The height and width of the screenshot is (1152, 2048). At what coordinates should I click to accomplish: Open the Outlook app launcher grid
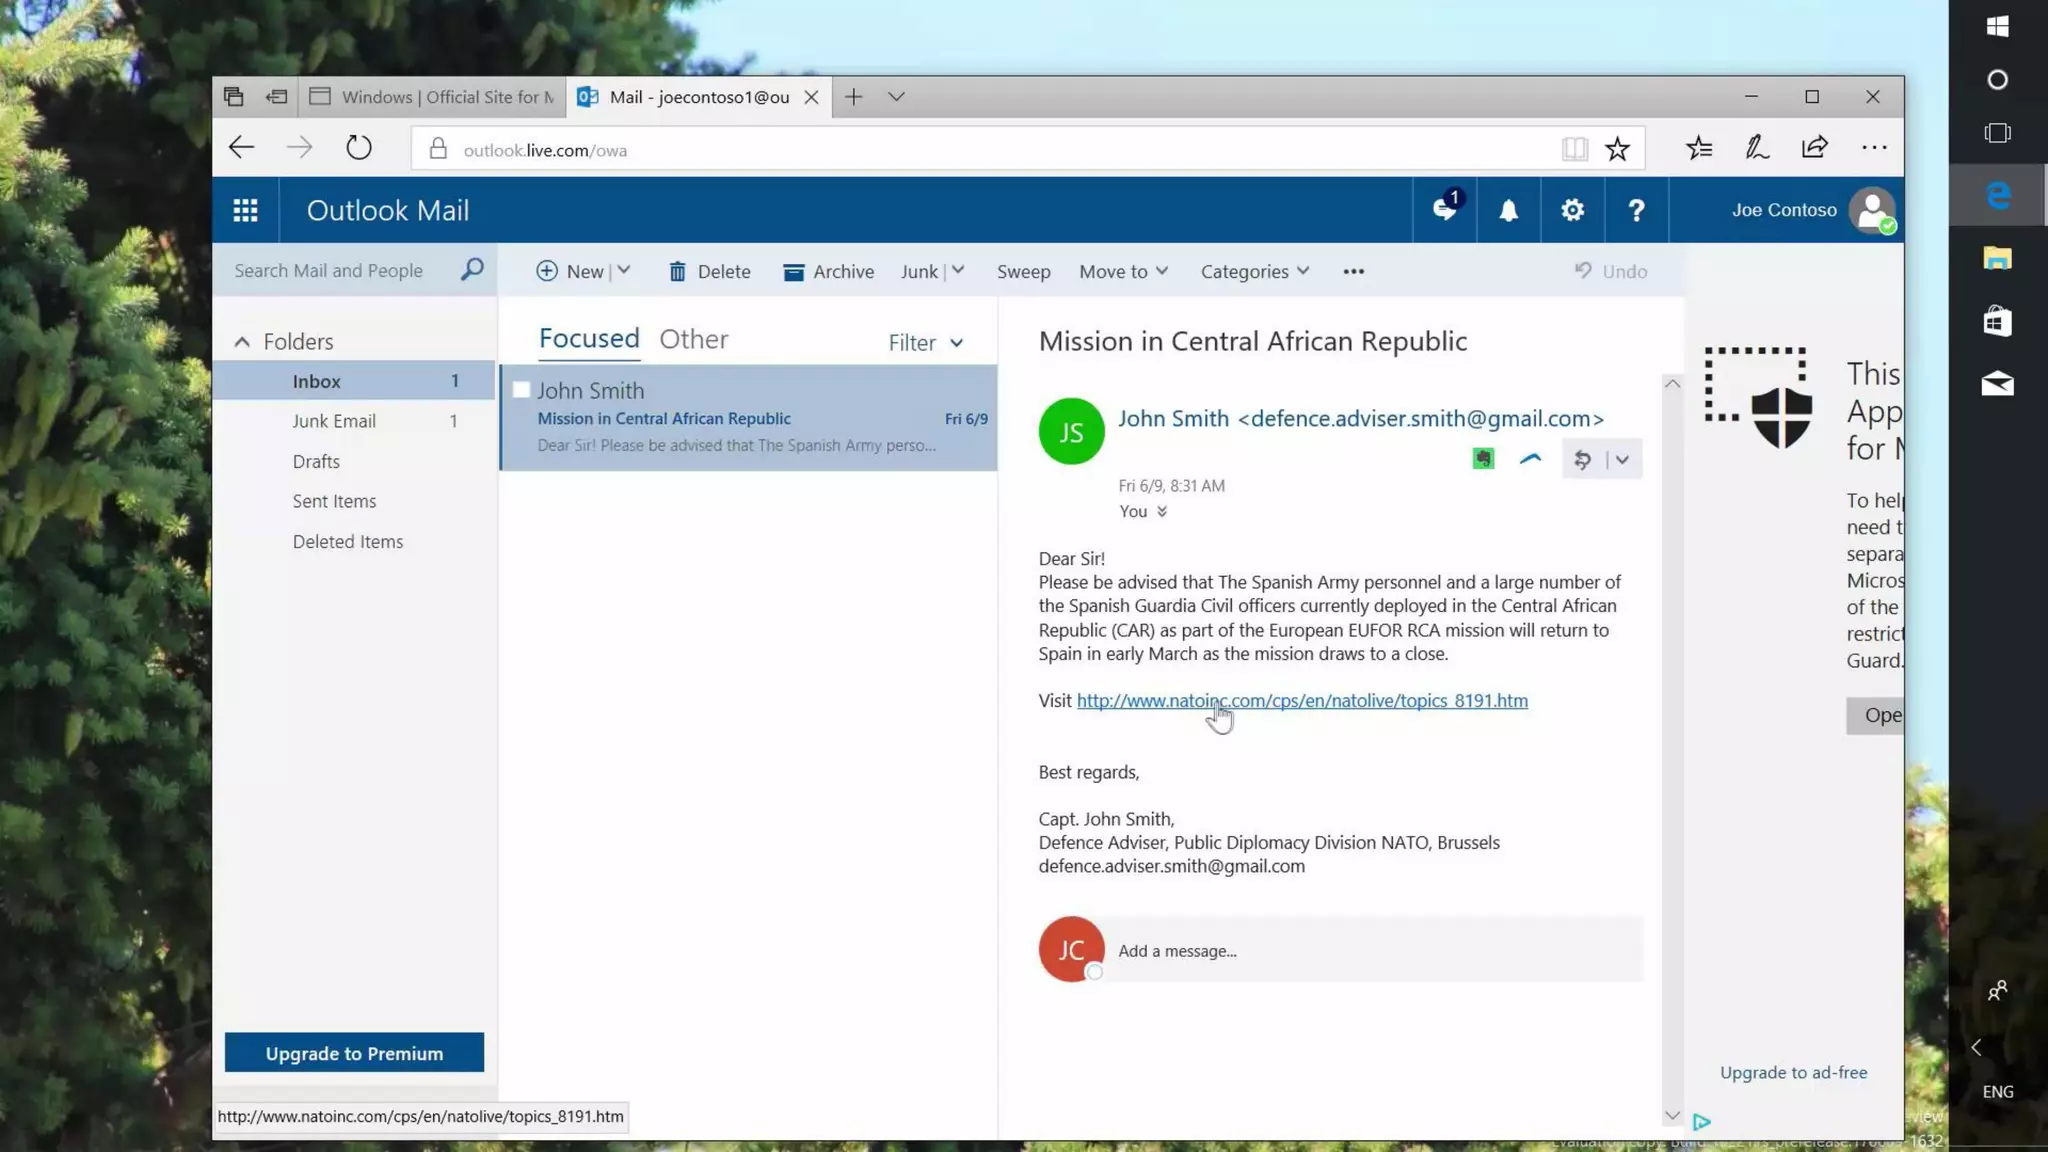coord(245,210)
